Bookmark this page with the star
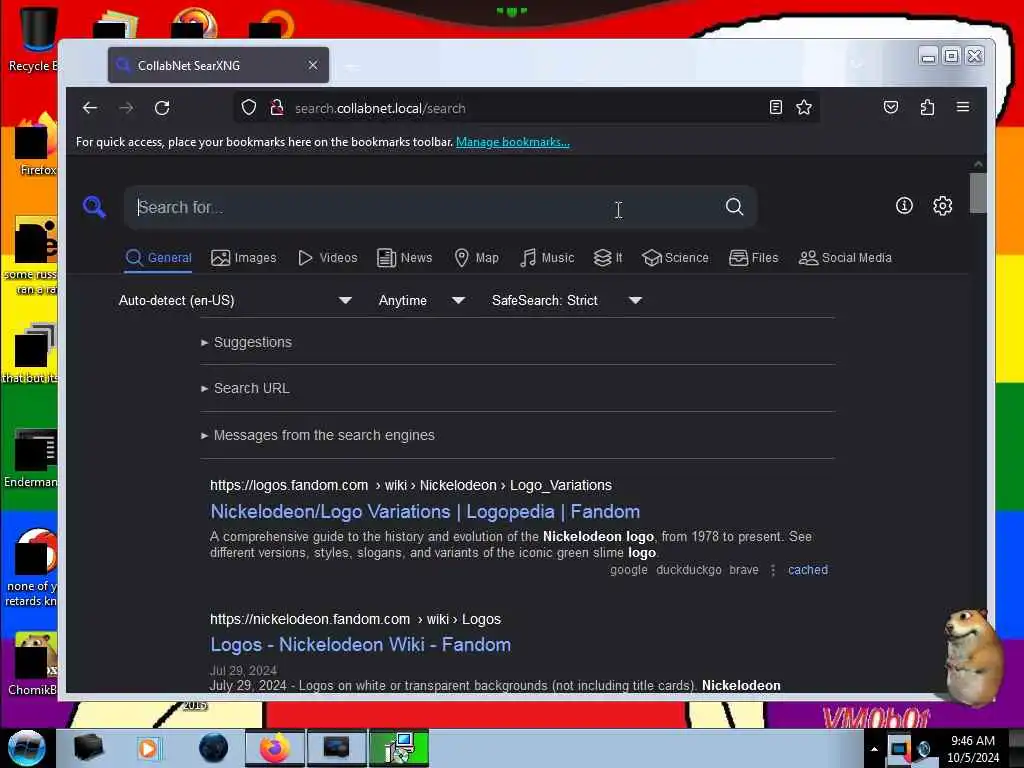The width and height of the screenshot is (1024, 768). (x=804, y=108)
